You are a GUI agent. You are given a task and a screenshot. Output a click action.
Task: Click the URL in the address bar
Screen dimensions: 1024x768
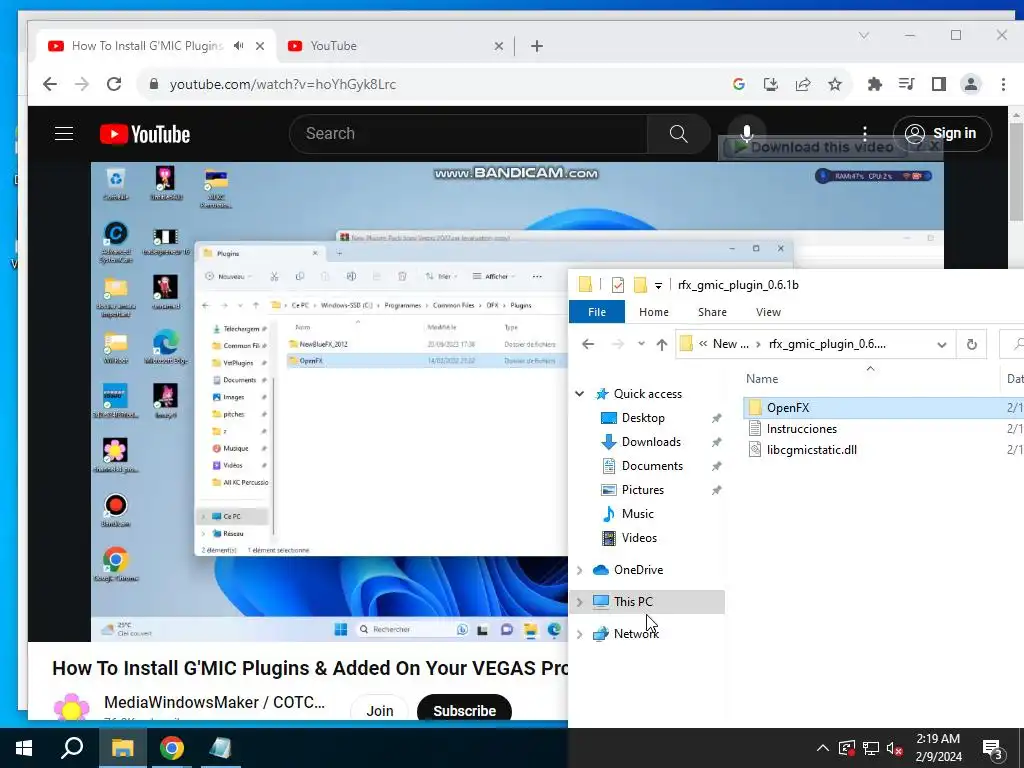[283, 84]
